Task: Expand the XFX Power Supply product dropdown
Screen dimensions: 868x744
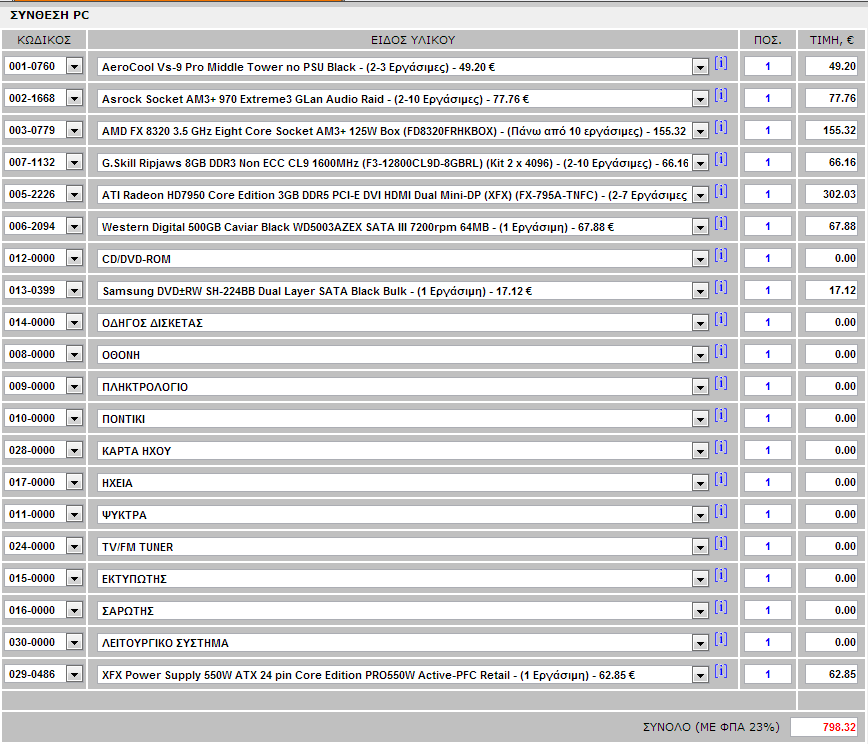Action: (x=700, y=675)
